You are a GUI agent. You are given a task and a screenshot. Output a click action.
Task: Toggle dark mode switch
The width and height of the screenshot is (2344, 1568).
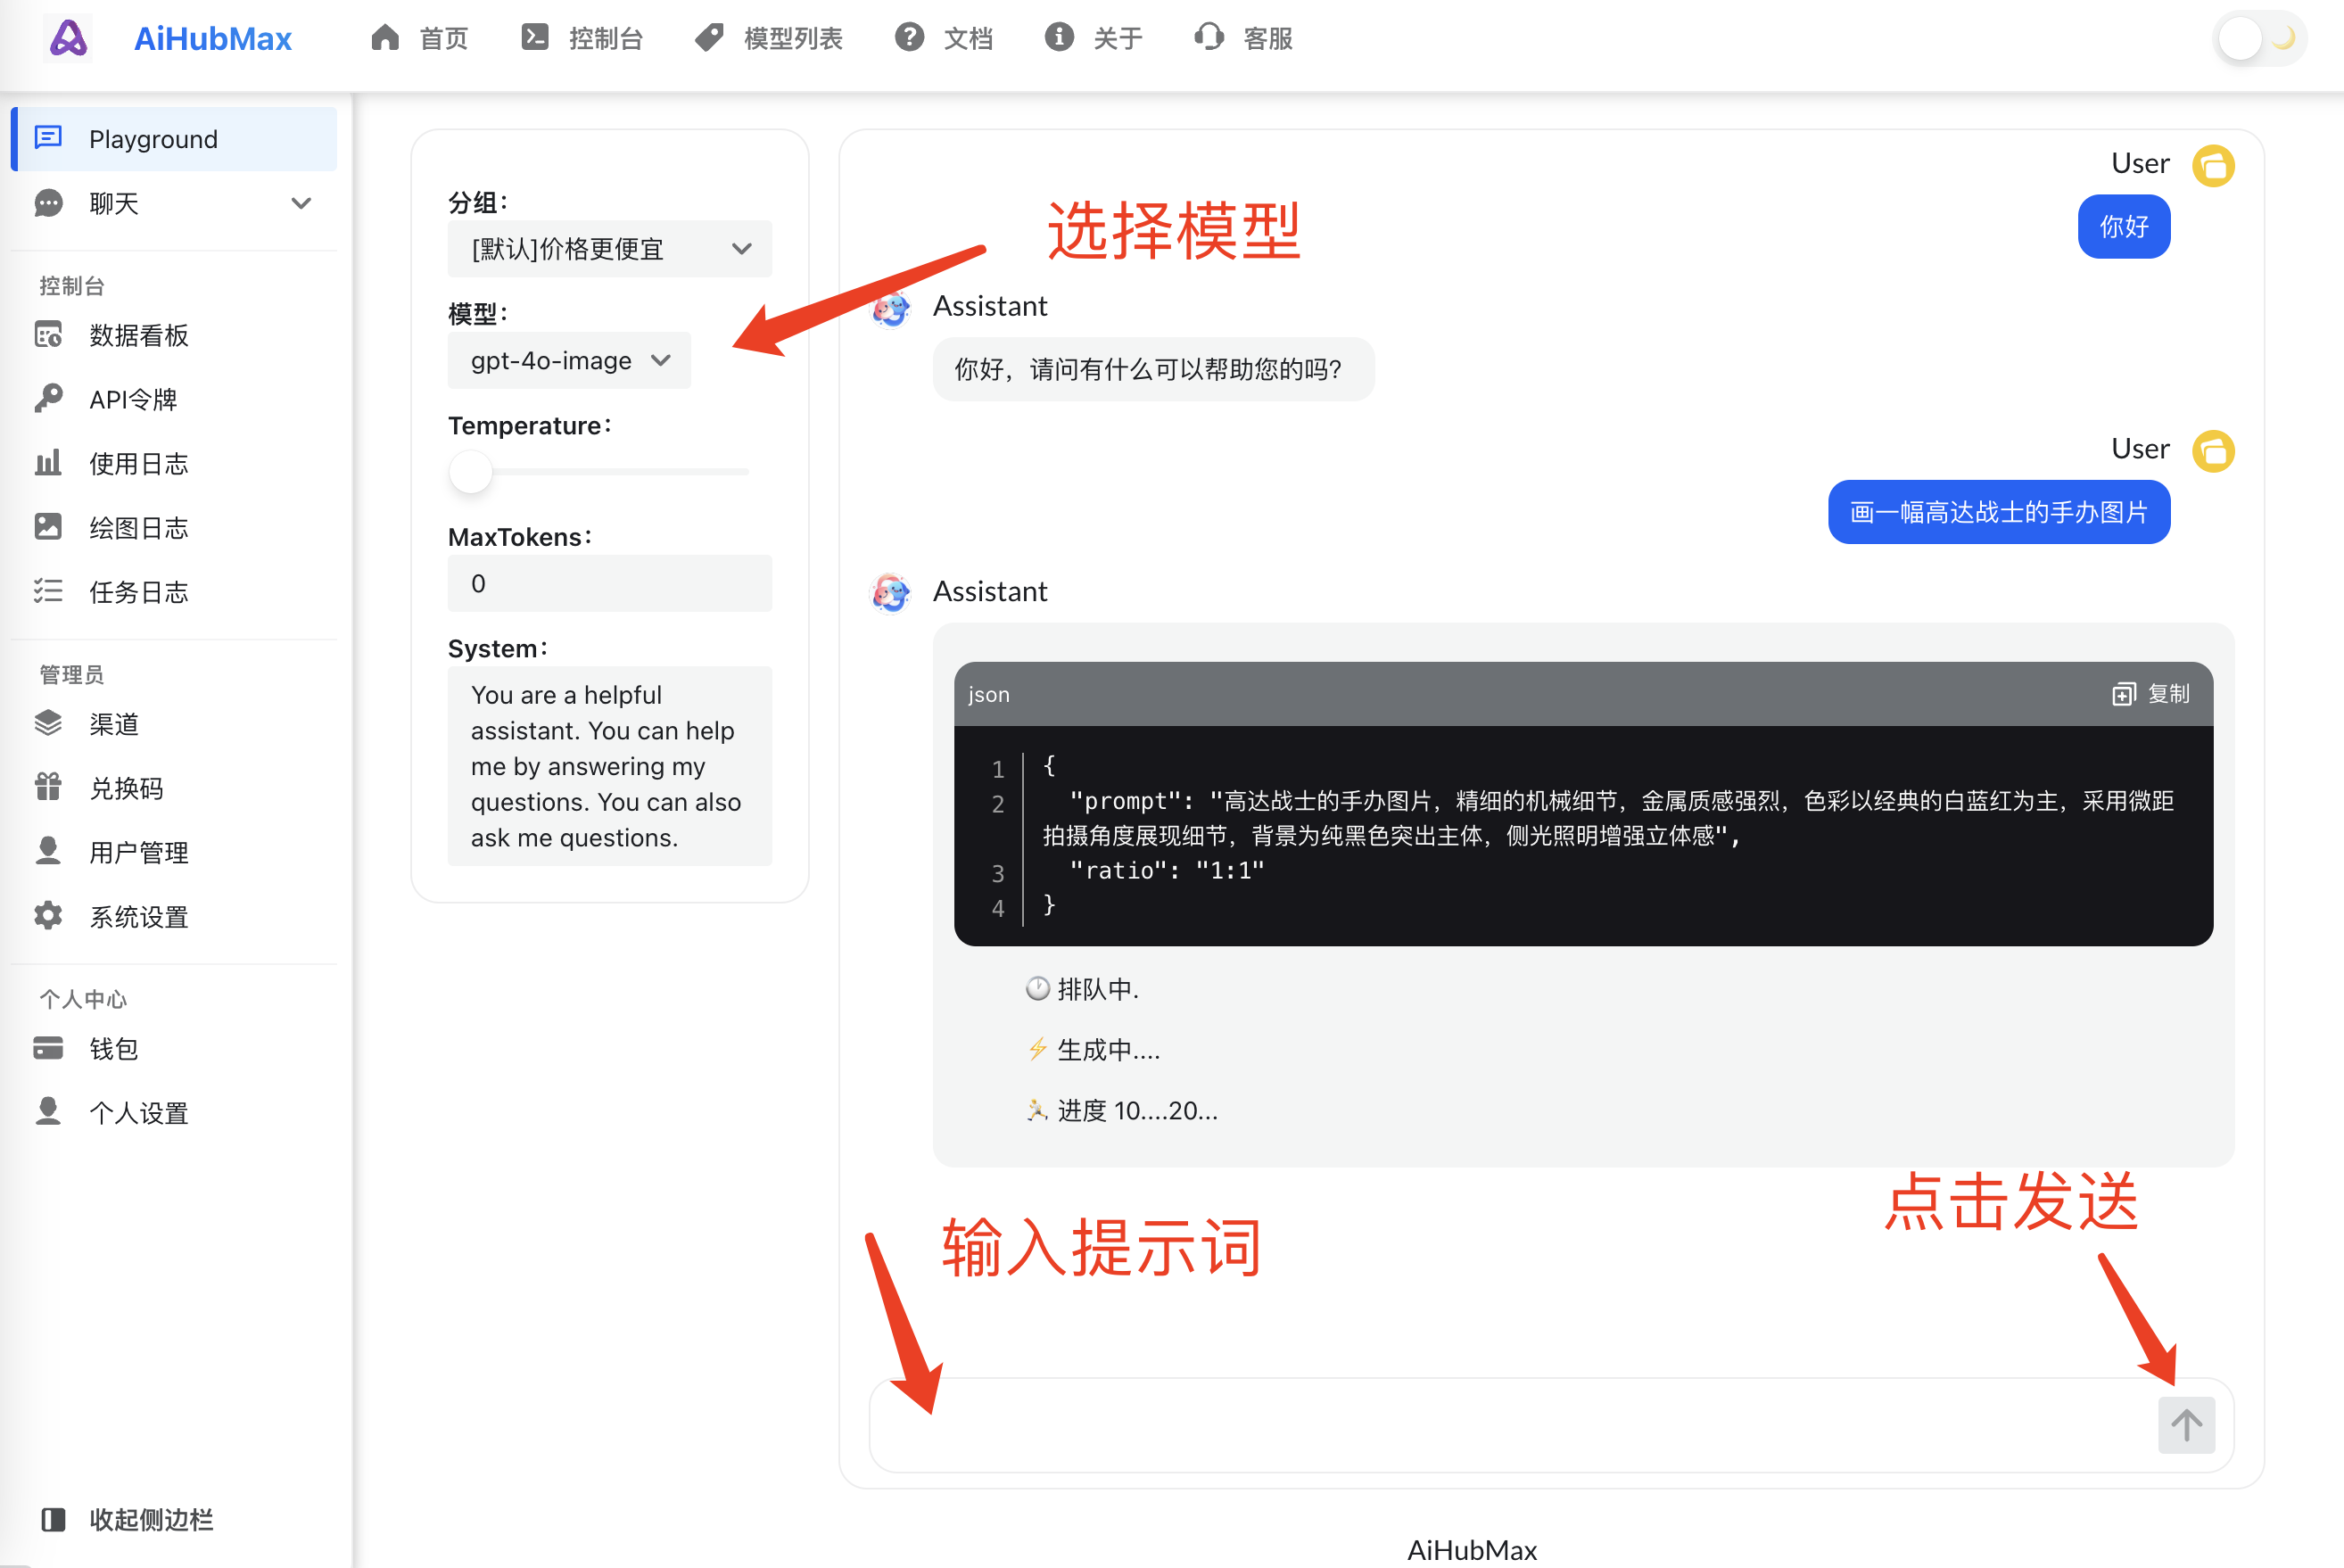point(2258,39)
